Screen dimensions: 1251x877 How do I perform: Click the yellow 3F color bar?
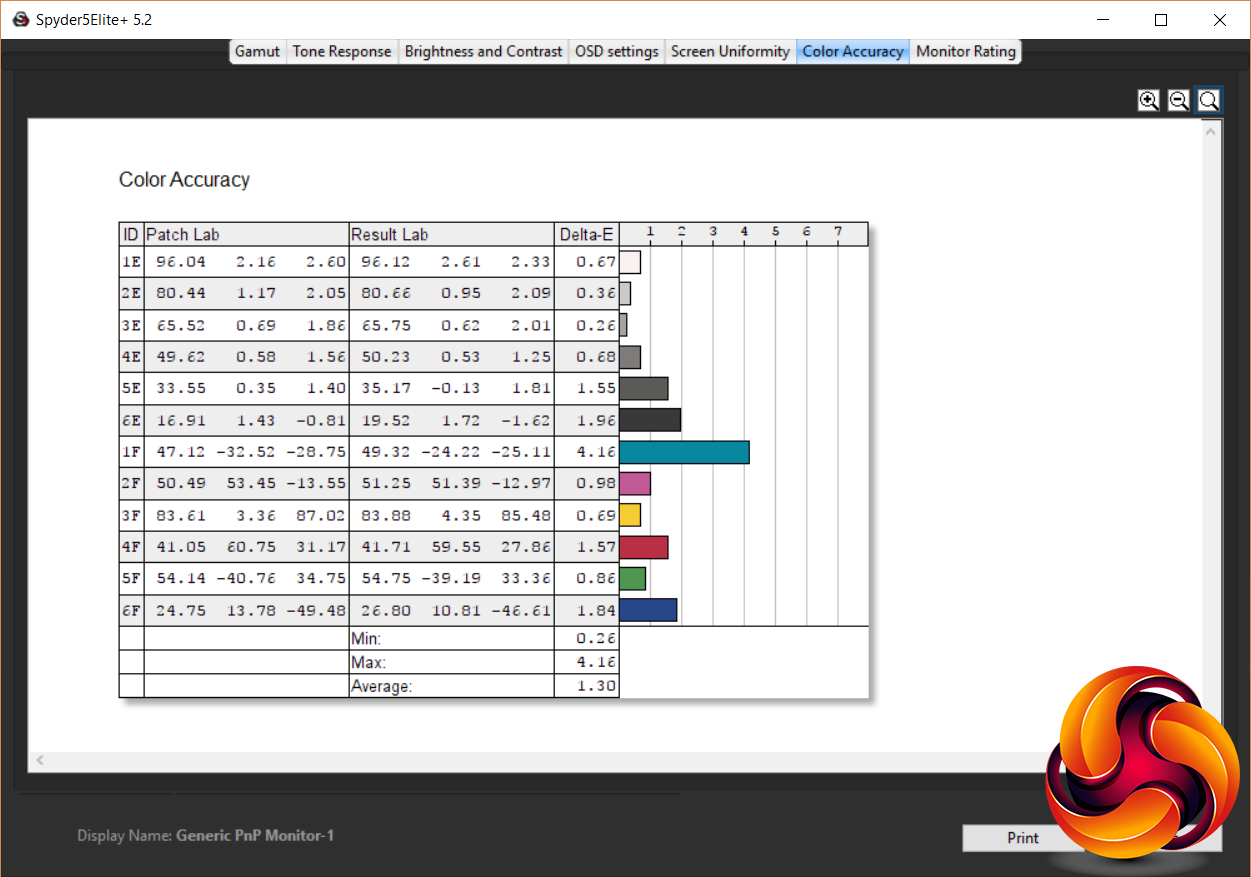pyautogui.click(x=630, y=515)
